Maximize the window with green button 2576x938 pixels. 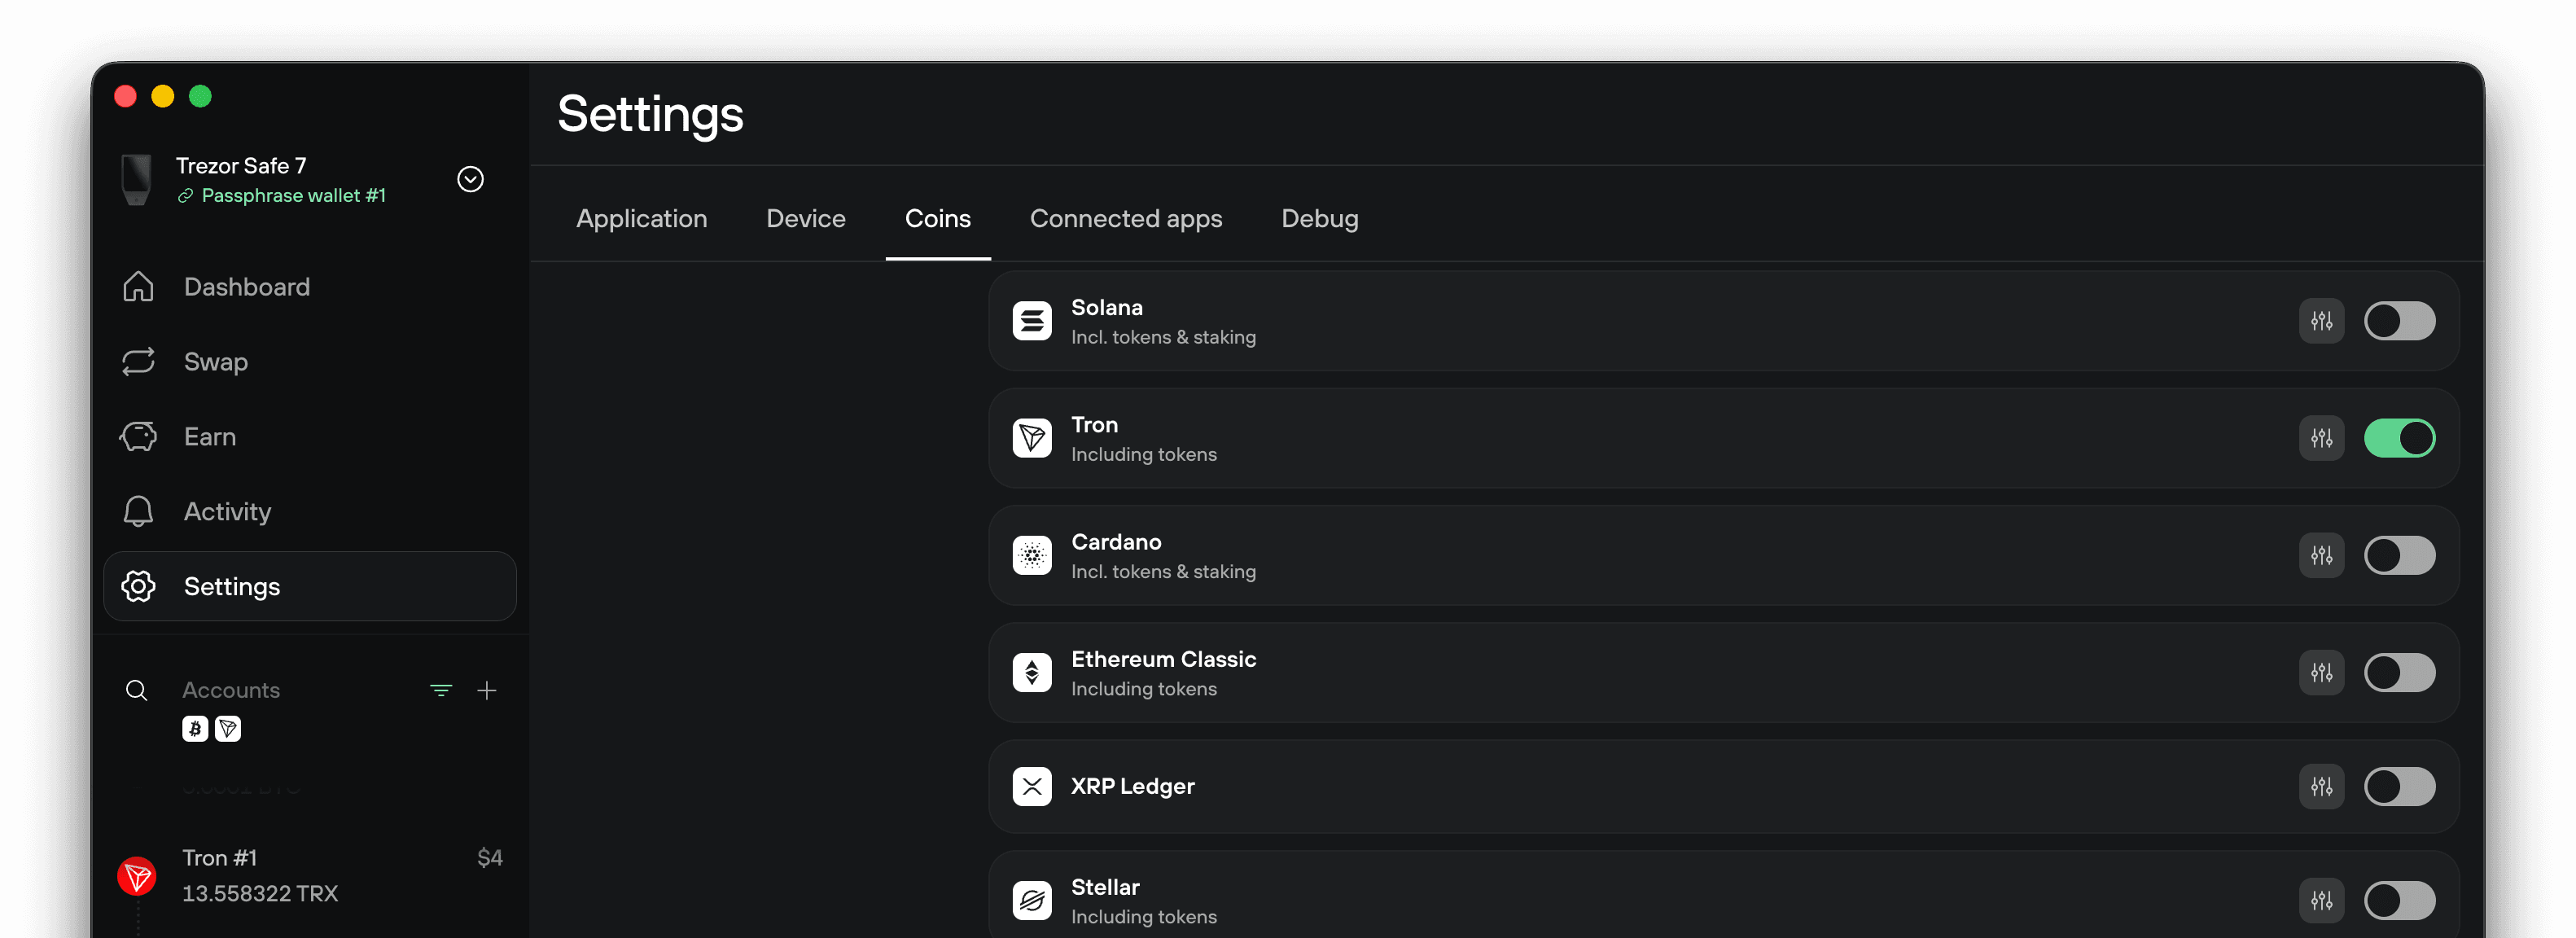(x=200, y=96)
